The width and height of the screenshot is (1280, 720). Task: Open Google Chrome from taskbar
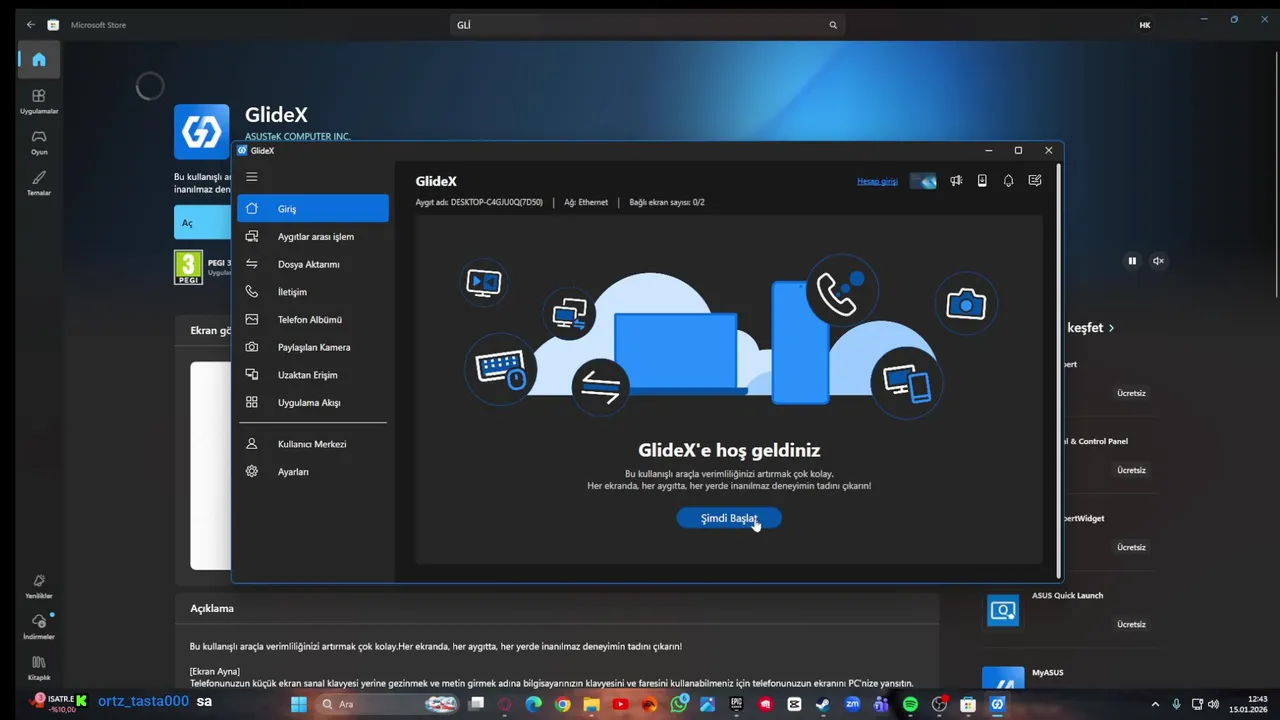tap(562, 704)
